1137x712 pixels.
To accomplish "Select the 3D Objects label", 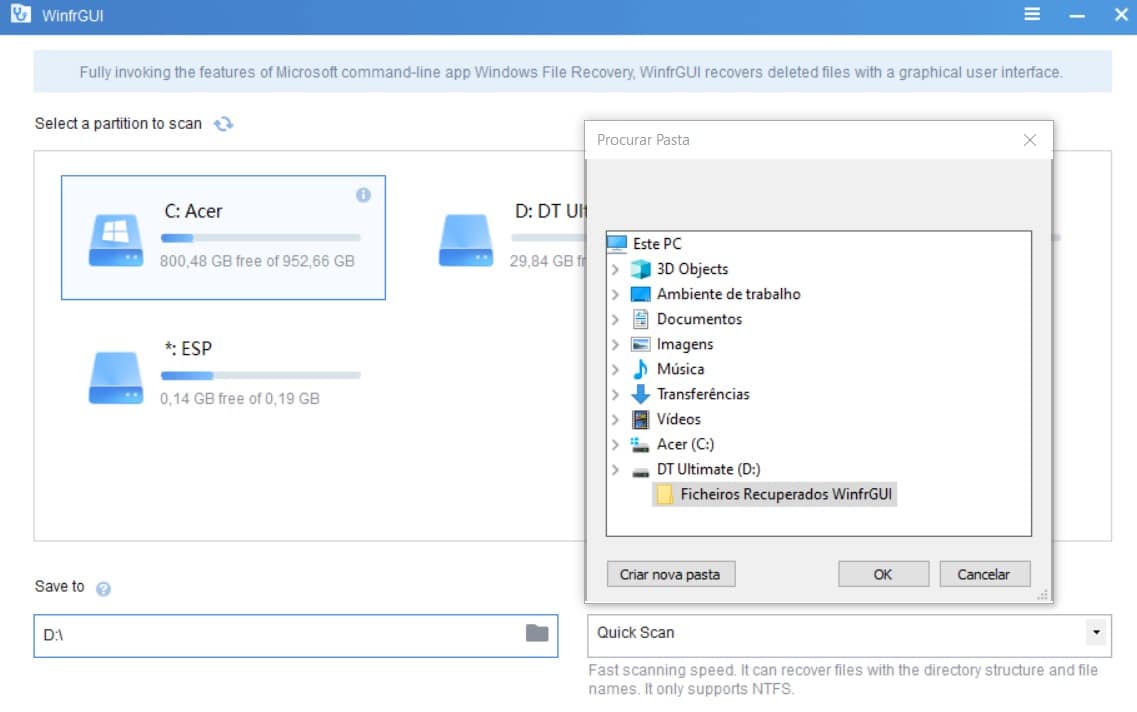I will (x=692, y=269).
